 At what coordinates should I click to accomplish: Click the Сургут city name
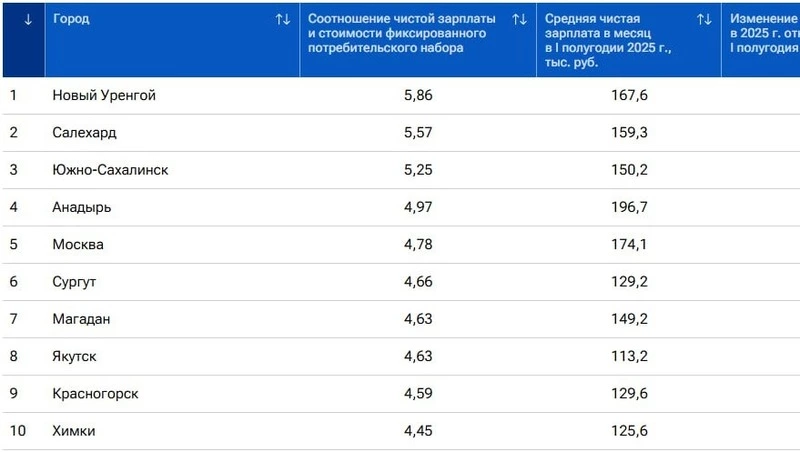click(77, 282)
